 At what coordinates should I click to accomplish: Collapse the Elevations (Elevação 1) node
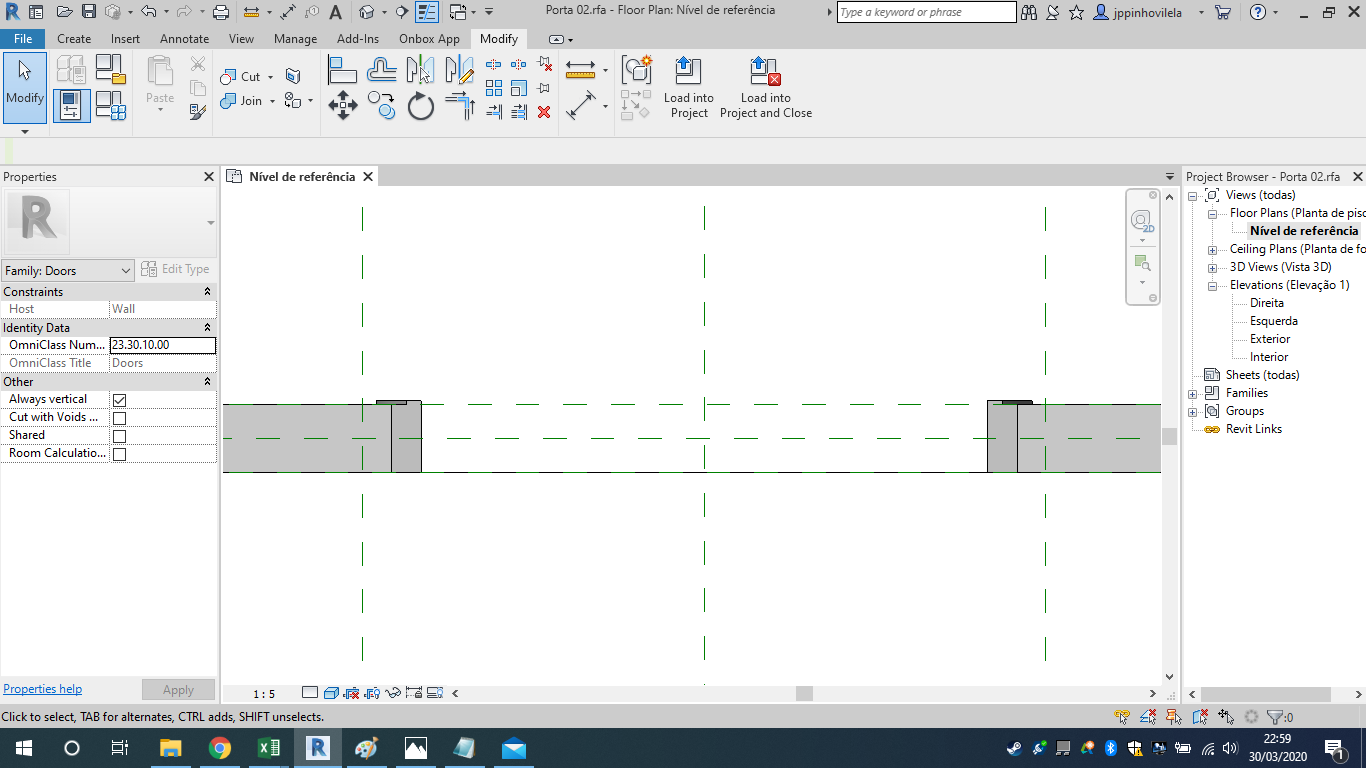click(x=1211, y=284)
